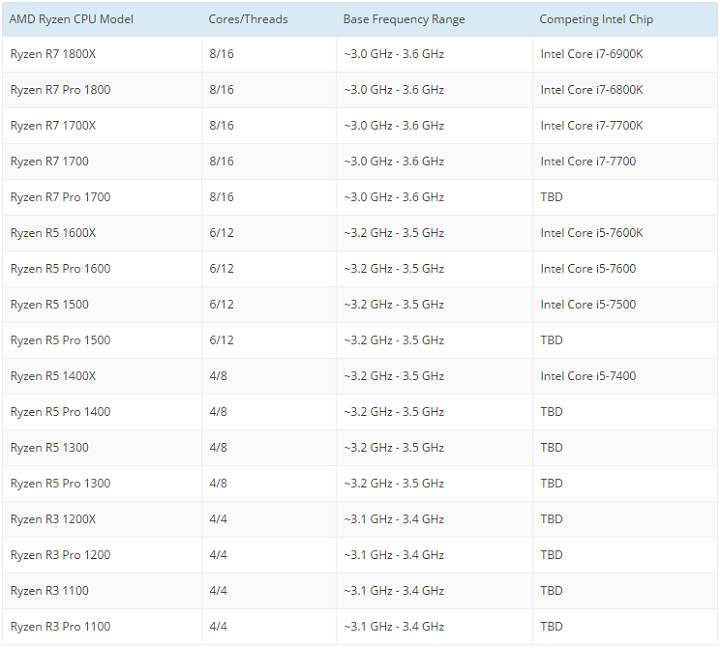Select the 'Ryzen R7 Pro 1700' cell
This screenshot has width=720, height=648.
[101, 197]
